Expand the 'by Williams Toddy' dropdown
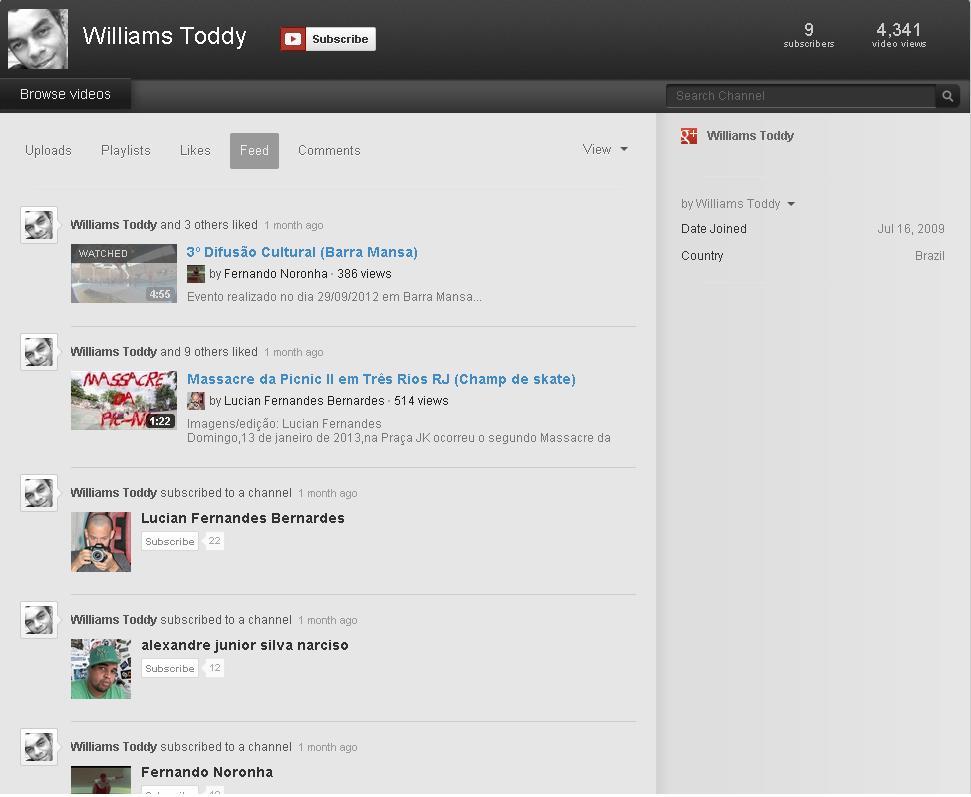This screenshot has height=797, width=971. click(x=738, y=204)
